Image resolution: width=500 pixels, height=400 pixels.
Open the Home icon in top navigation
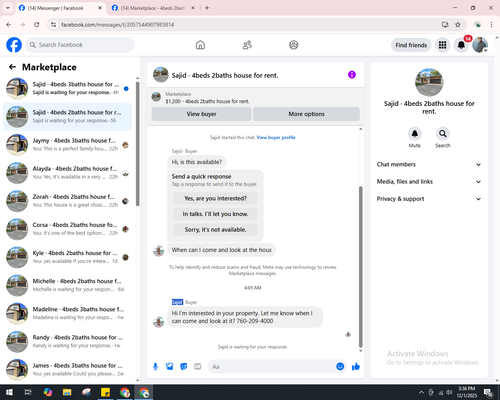pyautogui.click(x=200, y=45)
